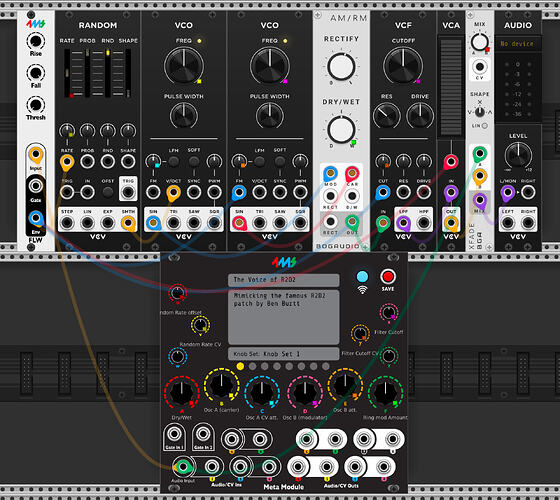
Task: Click the L/MON input jack on AUDIO
Action: [508, 192]
